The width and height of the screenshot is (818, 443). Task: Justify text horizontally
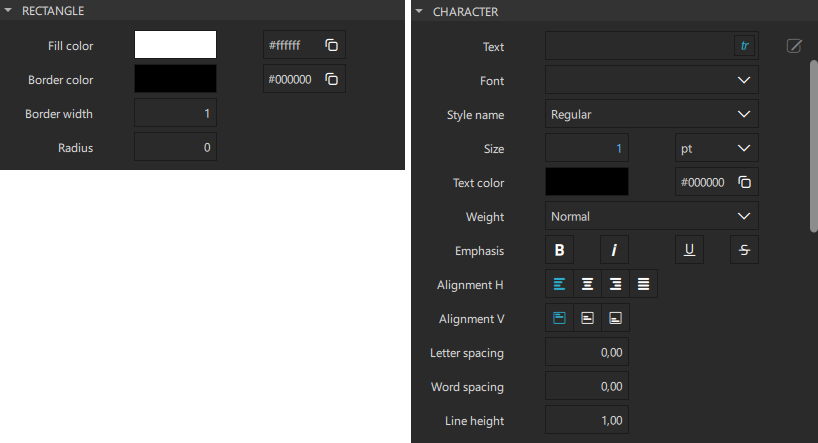pos(644,284)
